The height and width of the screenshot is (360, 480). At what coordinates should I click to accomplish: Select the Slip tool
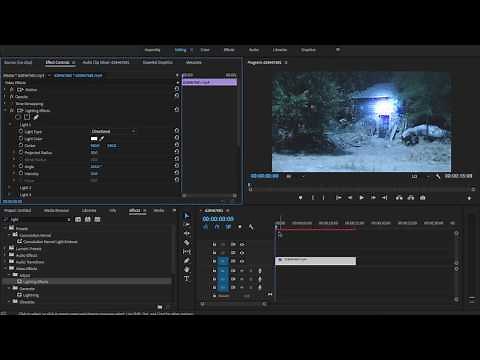[x=187, y=252]
